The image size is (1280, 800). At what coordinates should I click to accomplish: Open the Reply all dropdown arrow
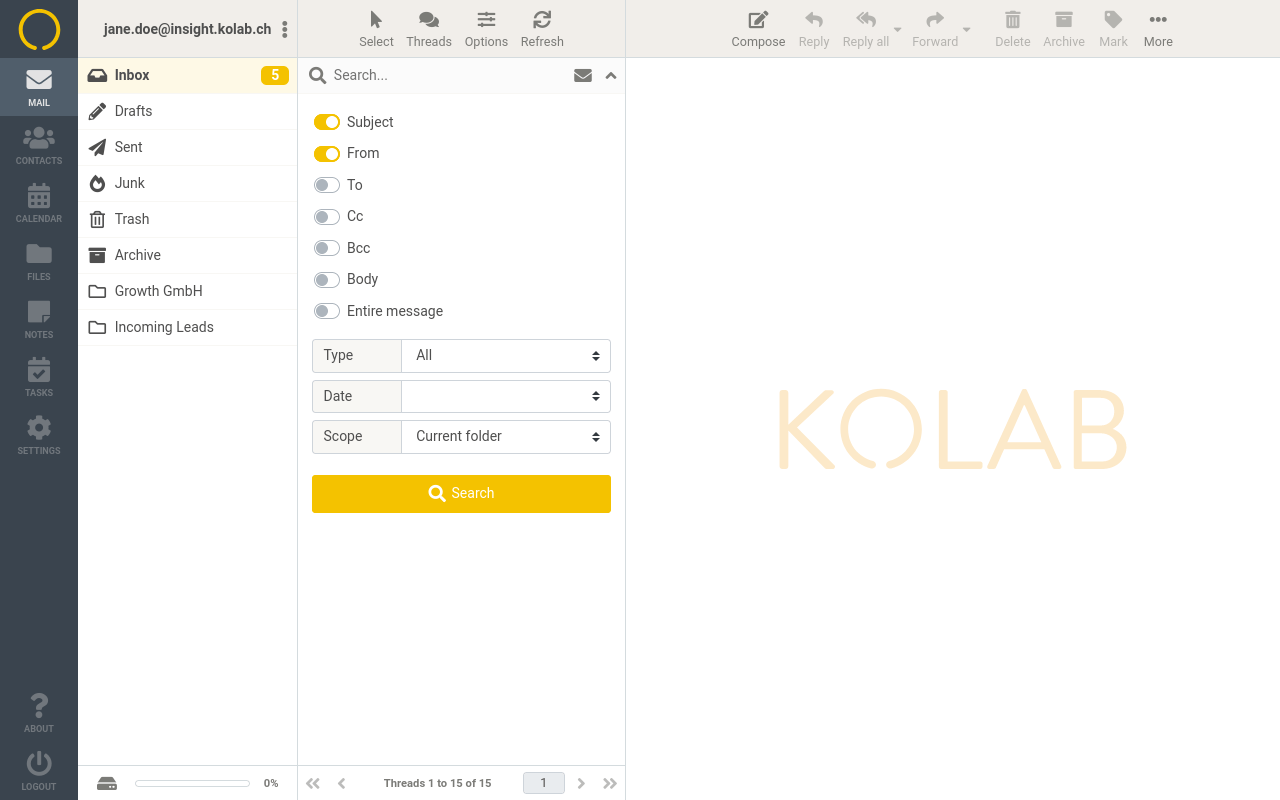coord(898,29)
